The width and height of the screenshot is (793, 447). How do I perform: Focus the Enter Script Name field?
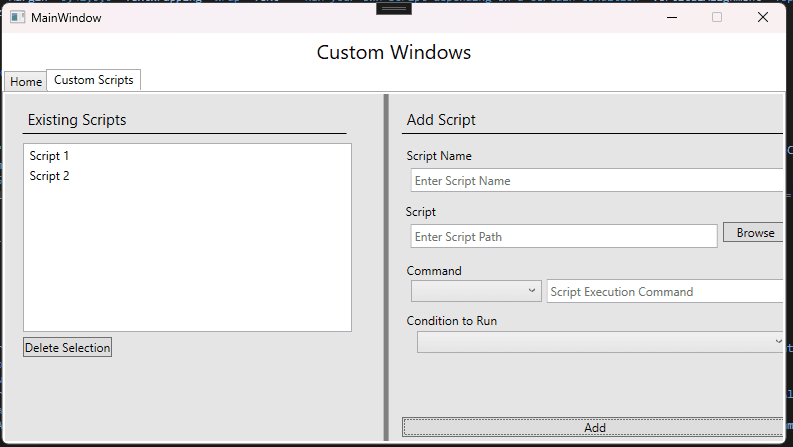click(x=596, y=181)
